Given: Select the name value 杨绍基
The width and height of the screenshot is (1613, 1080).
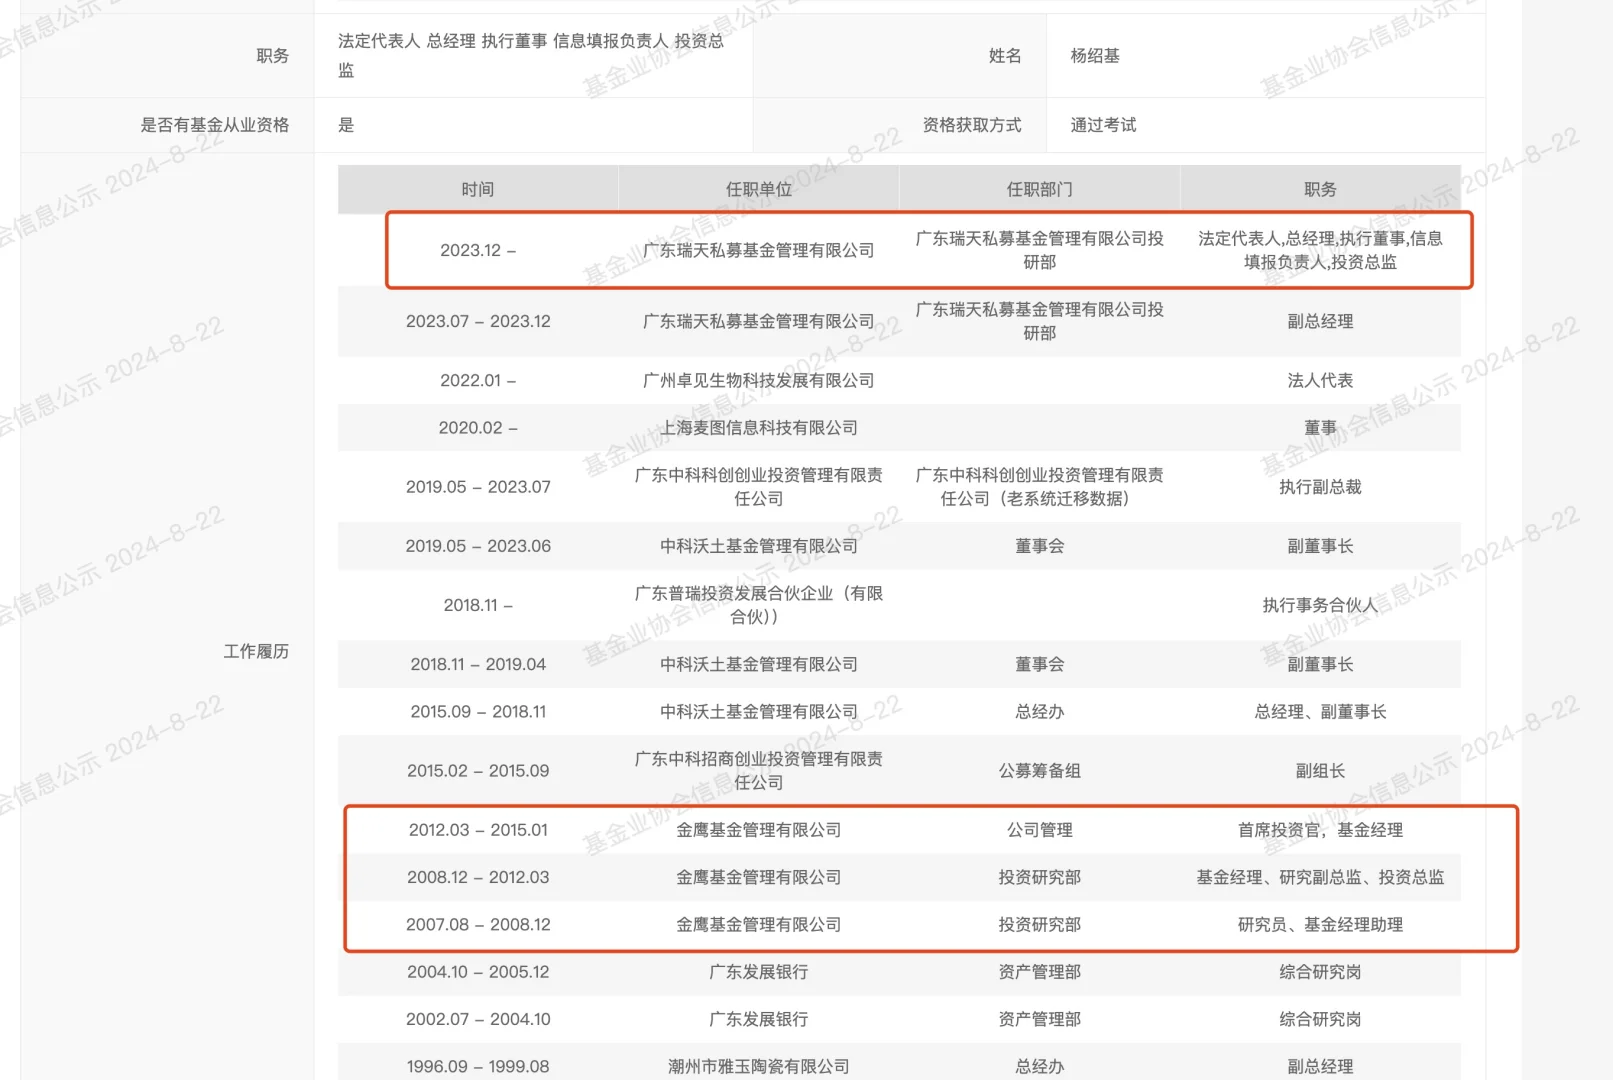Looking at the screenshot, I should 1095,56.
